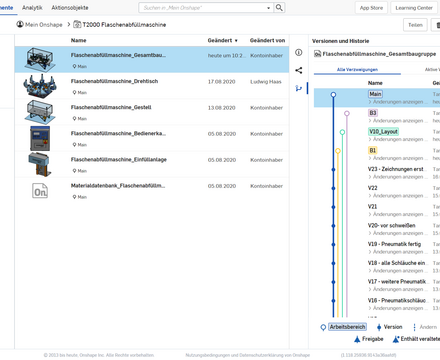Select the B3 branch label
This screenshot has width=440, height=360.
[x=373, y=113]
